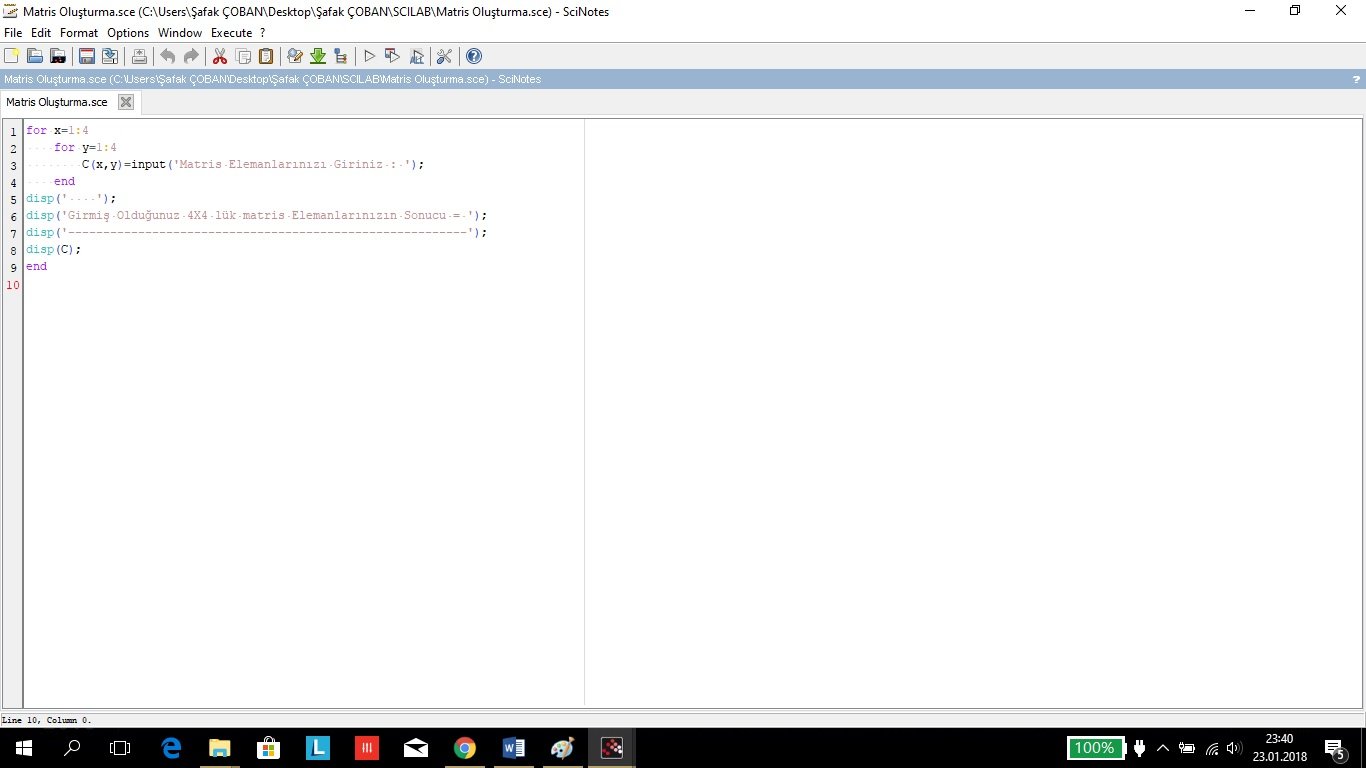Click the green down-arrow toolbar icon
Viewport: 1366px width, 768px height.
tap(318, 56)
